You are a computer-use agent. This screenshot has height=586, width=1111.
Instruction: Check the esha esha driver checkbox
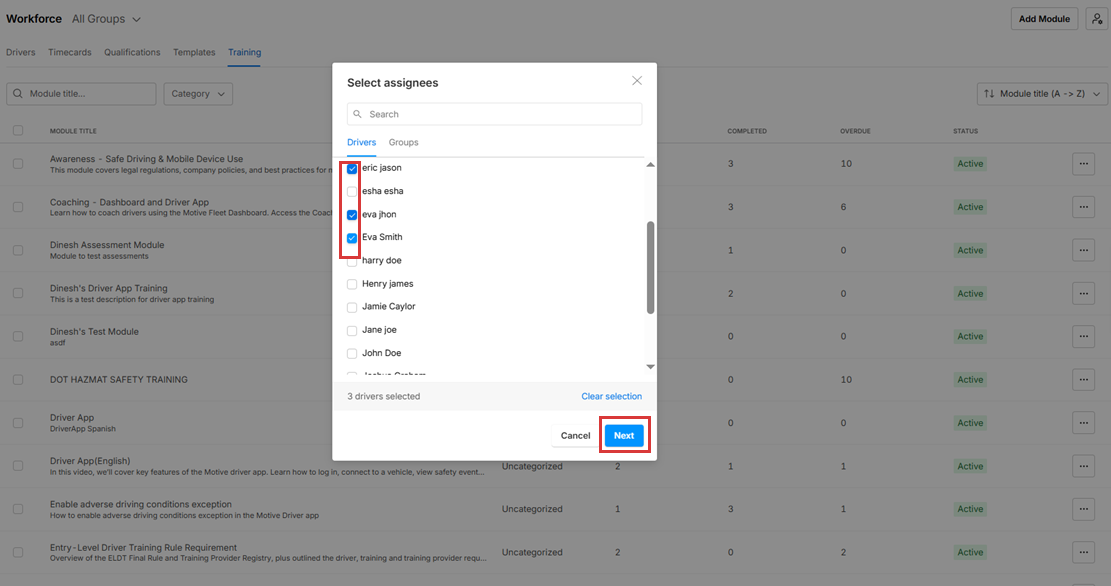coord(352,191)
